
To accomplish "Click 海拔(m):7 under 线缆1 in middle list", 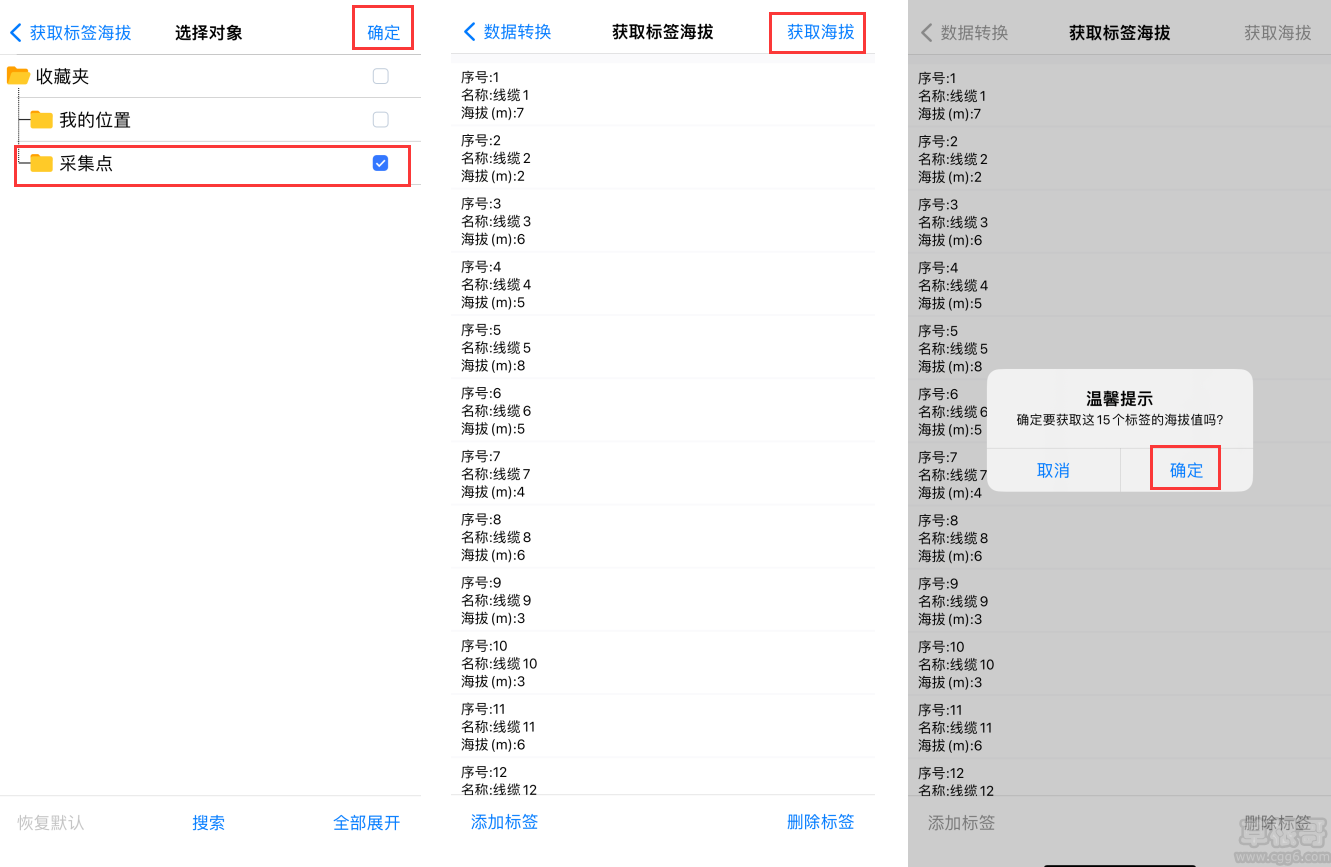I will pyautogui.click(x=492, y=113).
